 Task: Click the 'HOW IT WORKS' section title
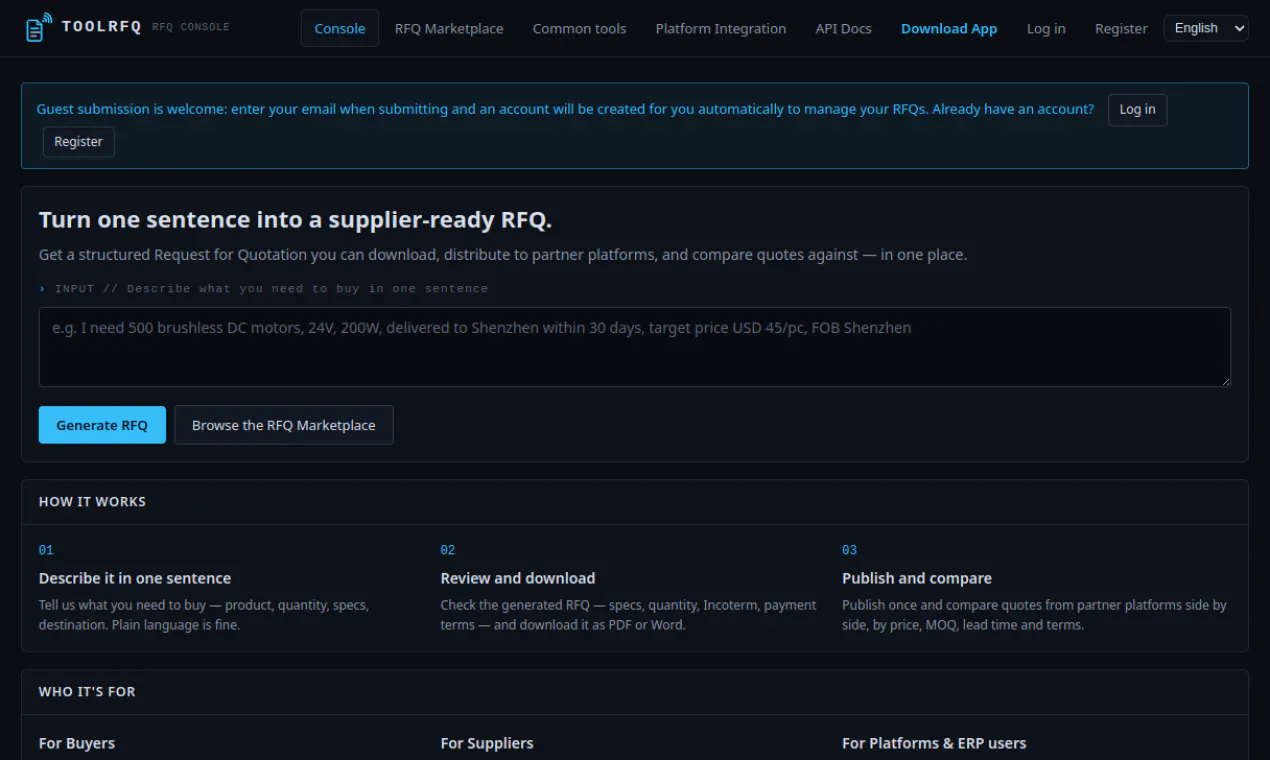[x=92, y=502]
